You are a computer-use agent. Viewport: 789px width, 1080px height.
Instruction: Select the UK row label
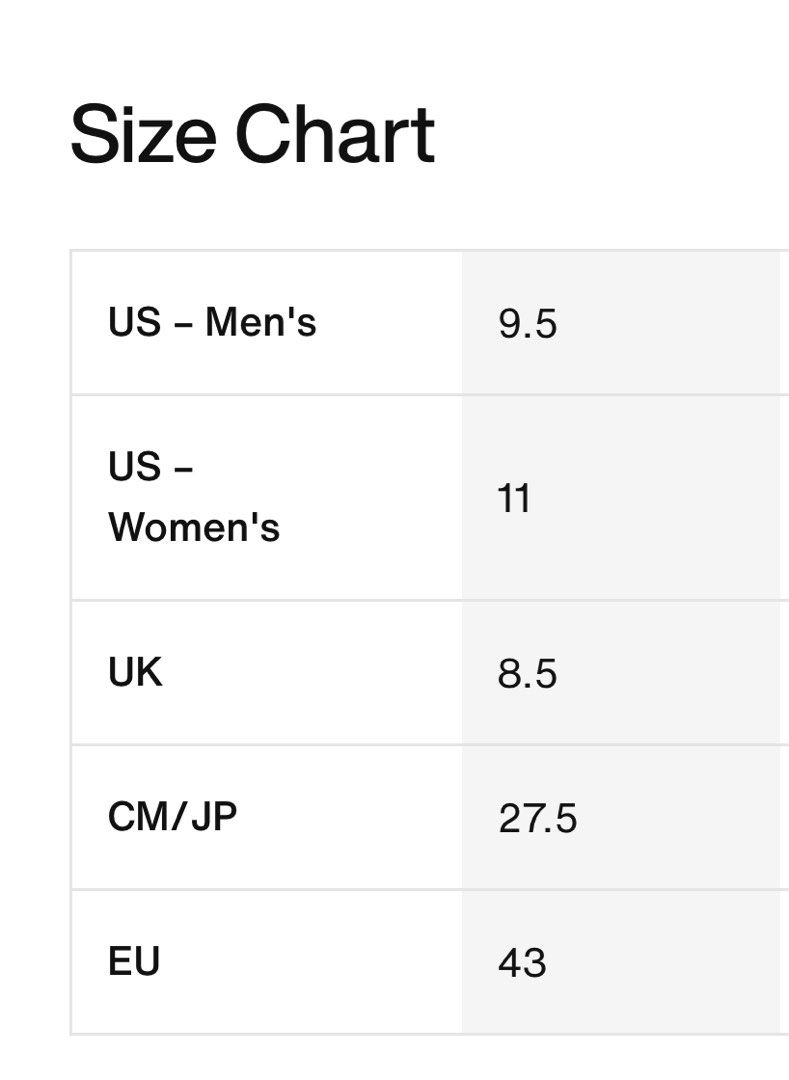(x=135, y=672)
